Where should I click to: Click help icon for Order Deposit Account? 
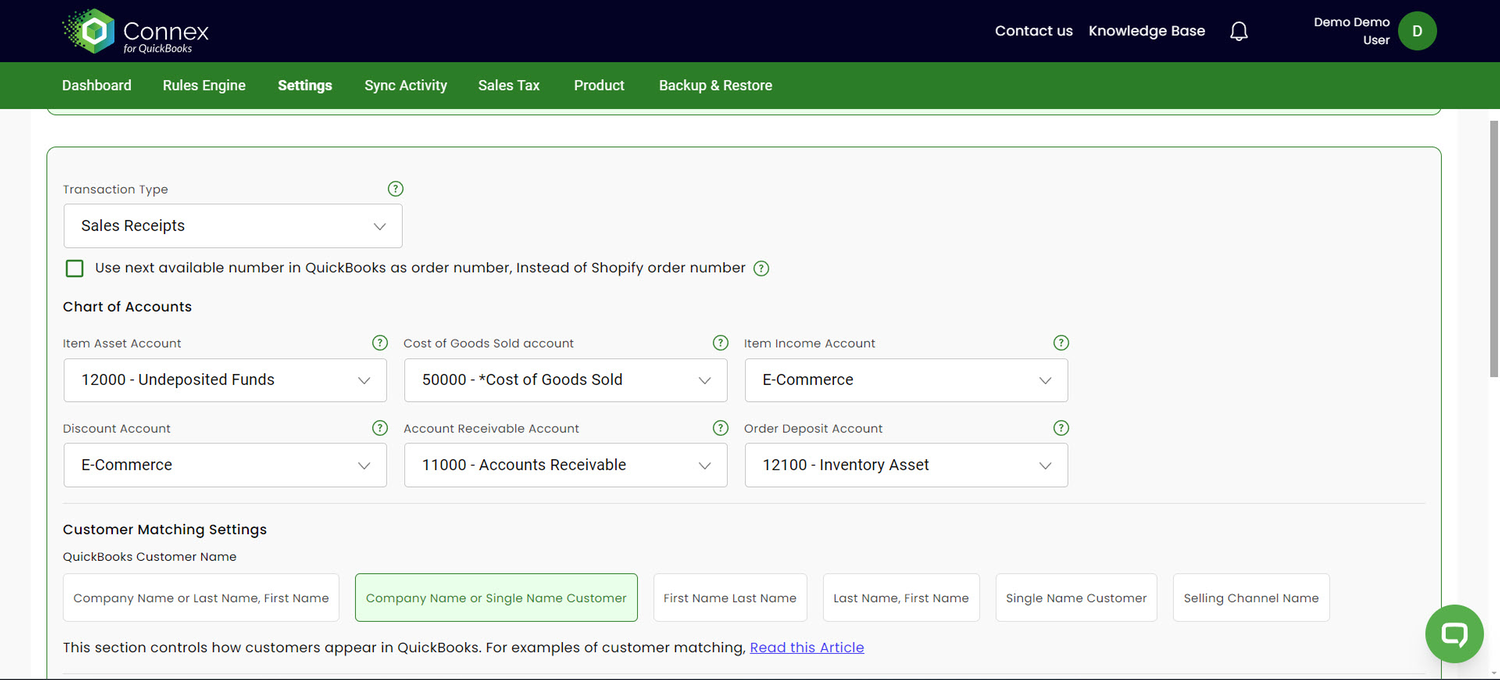pos(1061,428)
